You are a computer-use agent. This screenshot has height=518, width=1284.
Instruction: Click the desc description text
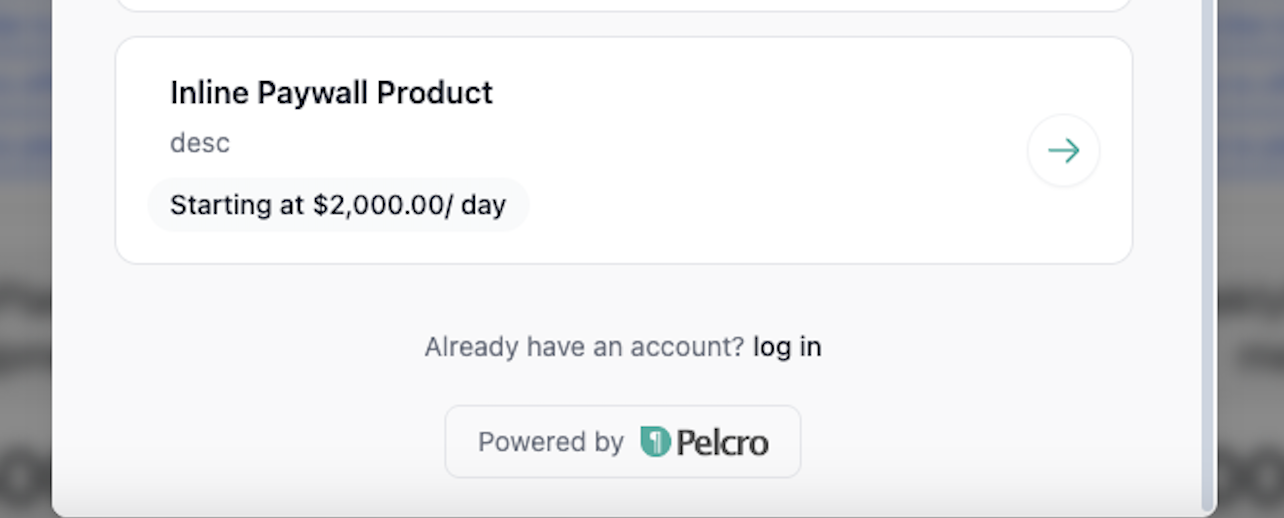coord(200,143)
